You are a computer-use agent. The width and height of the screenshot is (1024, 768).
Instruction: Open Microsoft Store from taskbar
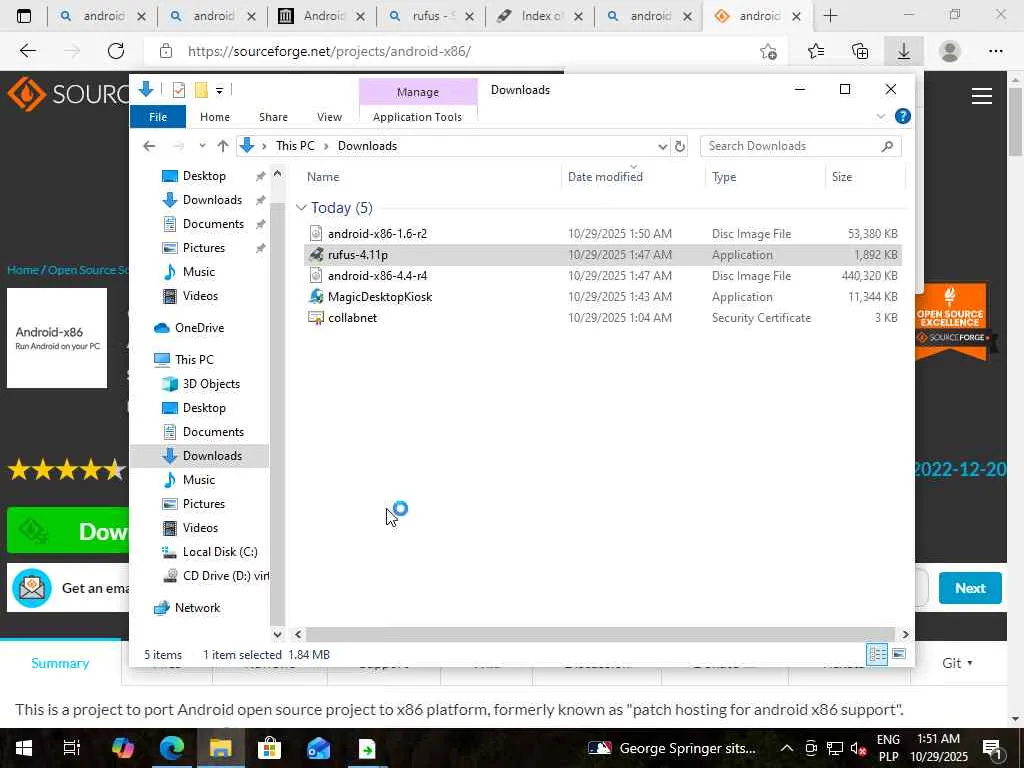269,748
